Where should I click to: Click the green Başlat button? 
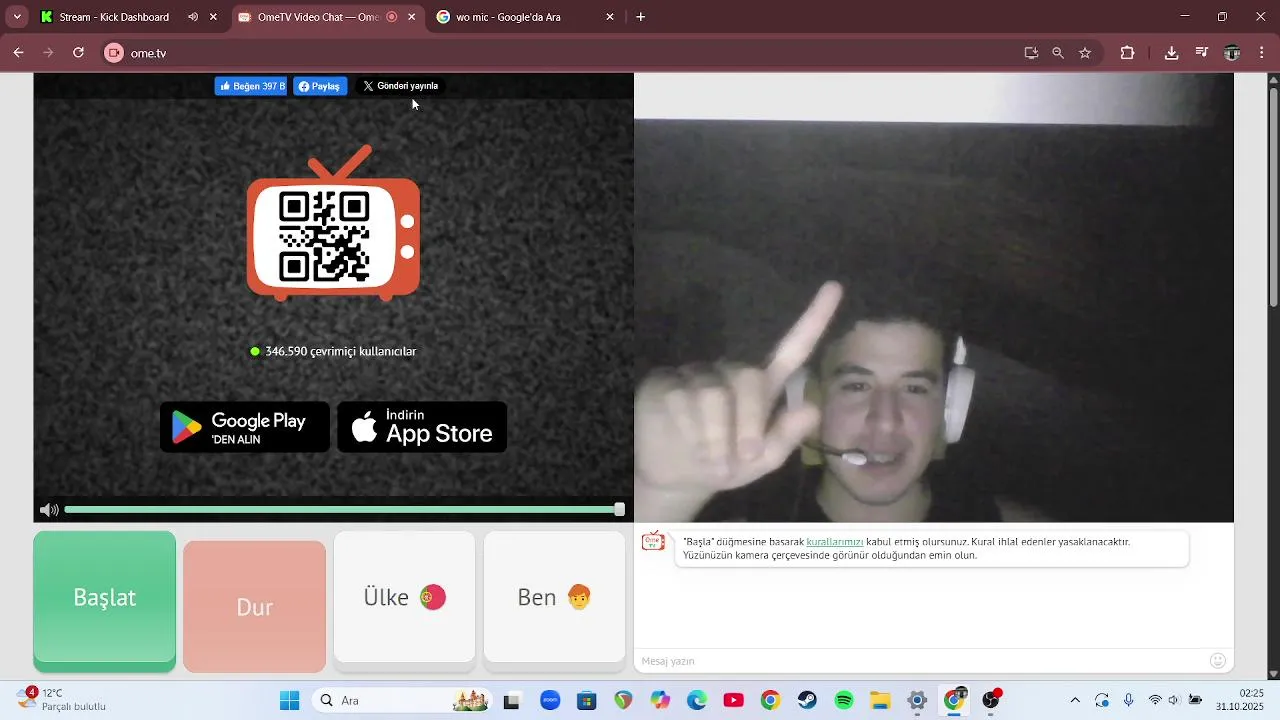pos(104,600)
